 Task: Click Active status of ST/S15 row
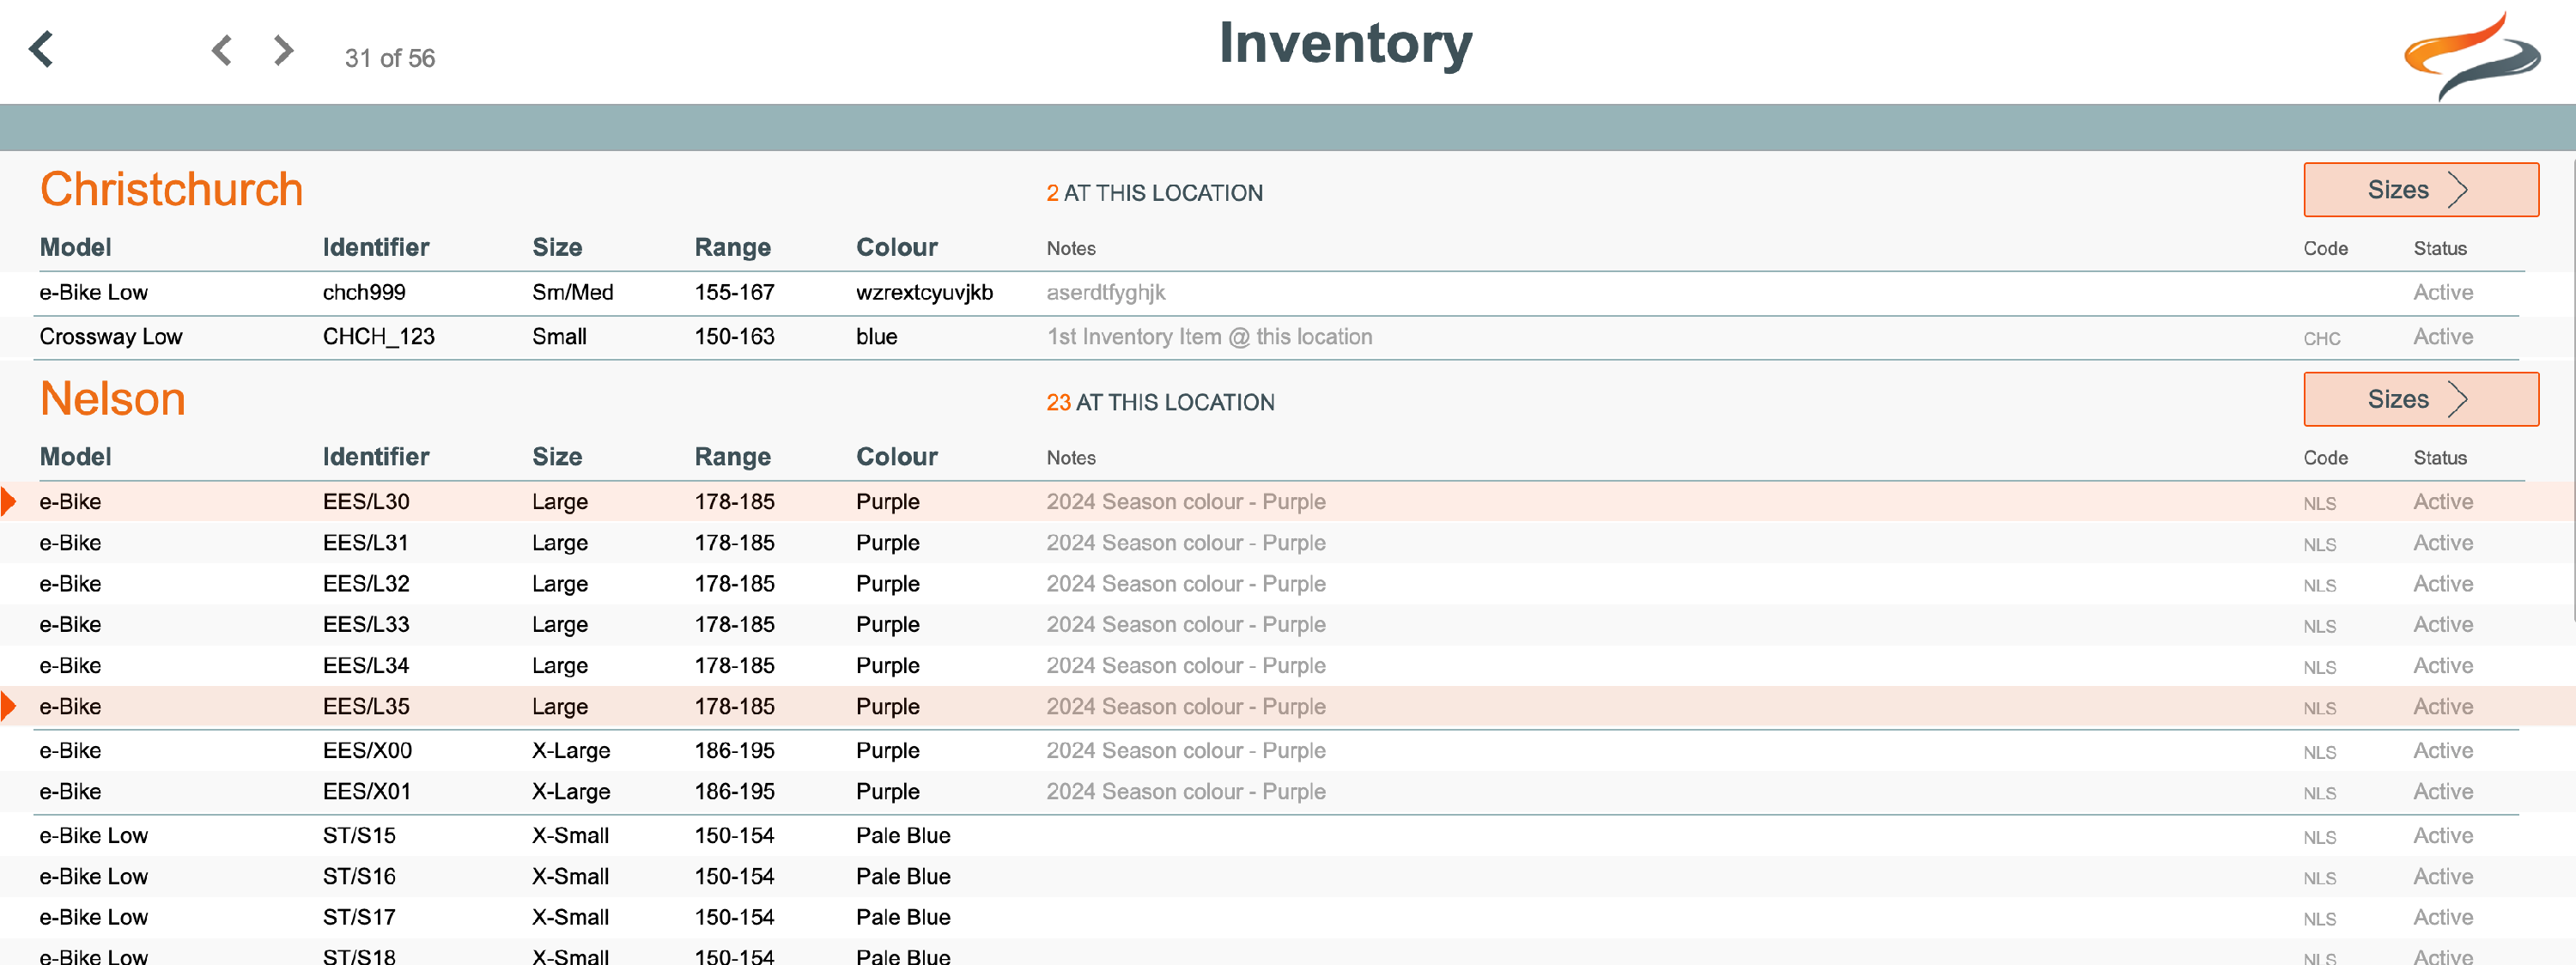tap(2442, 835)
